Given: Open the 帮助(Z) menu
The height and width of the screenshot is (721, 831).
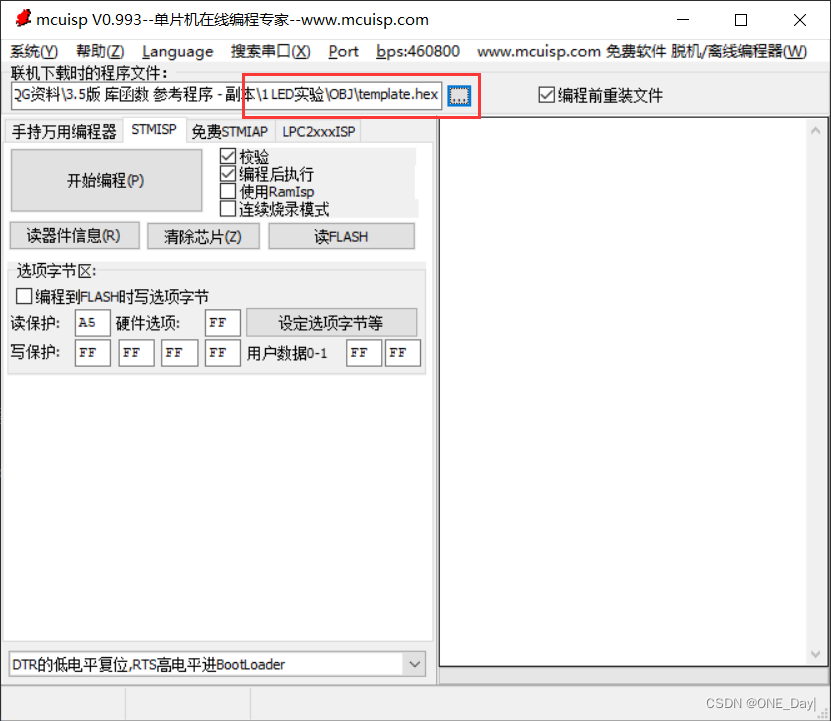Looking at the screenshot, I should coord(100,51).
